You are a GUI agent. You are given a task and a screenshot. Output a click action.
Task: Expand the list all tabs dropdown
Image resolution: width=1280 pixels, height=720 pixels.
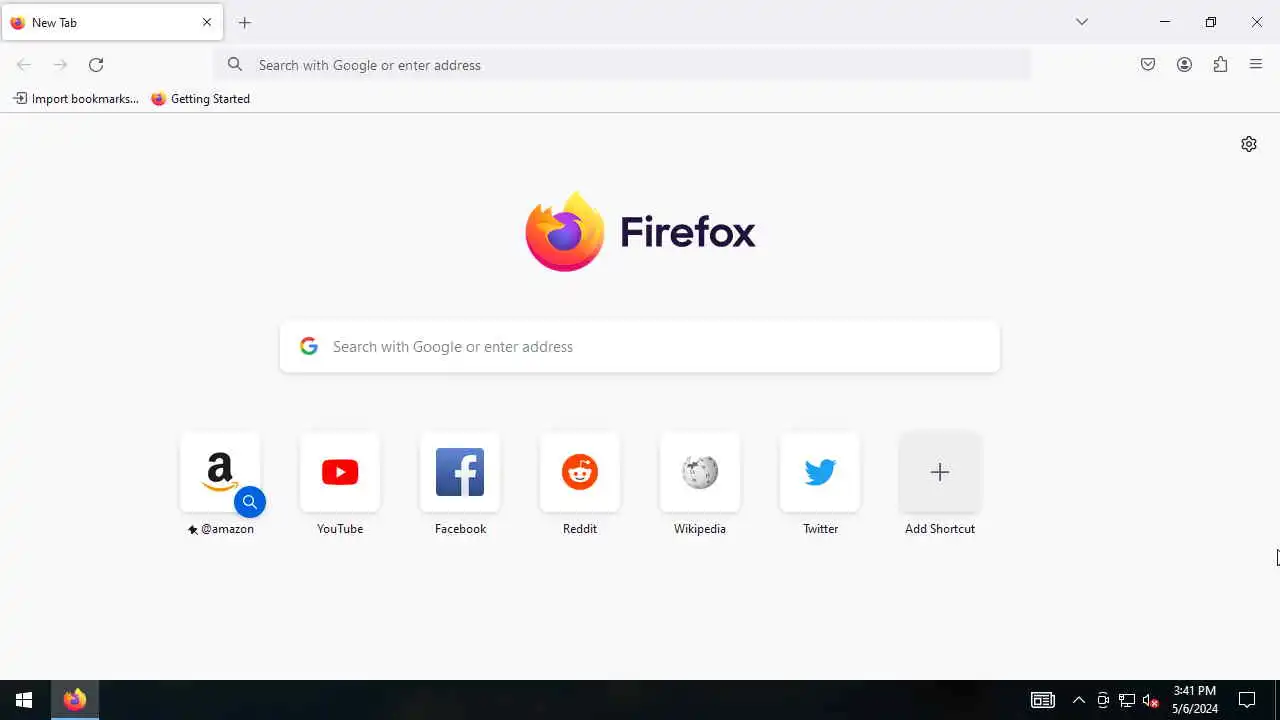[1082, 22]
